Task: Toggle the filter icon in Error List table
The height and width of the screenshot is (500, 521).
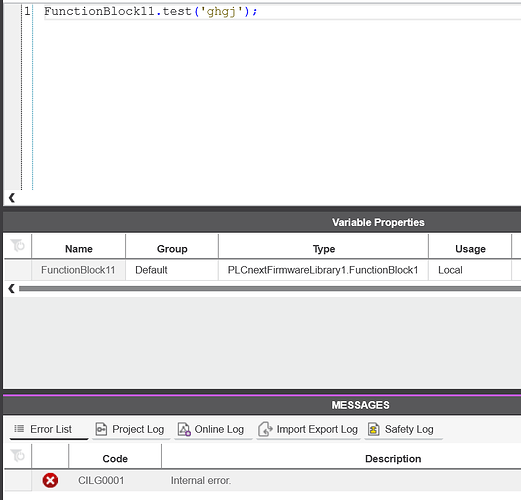Action: (17, 455)
